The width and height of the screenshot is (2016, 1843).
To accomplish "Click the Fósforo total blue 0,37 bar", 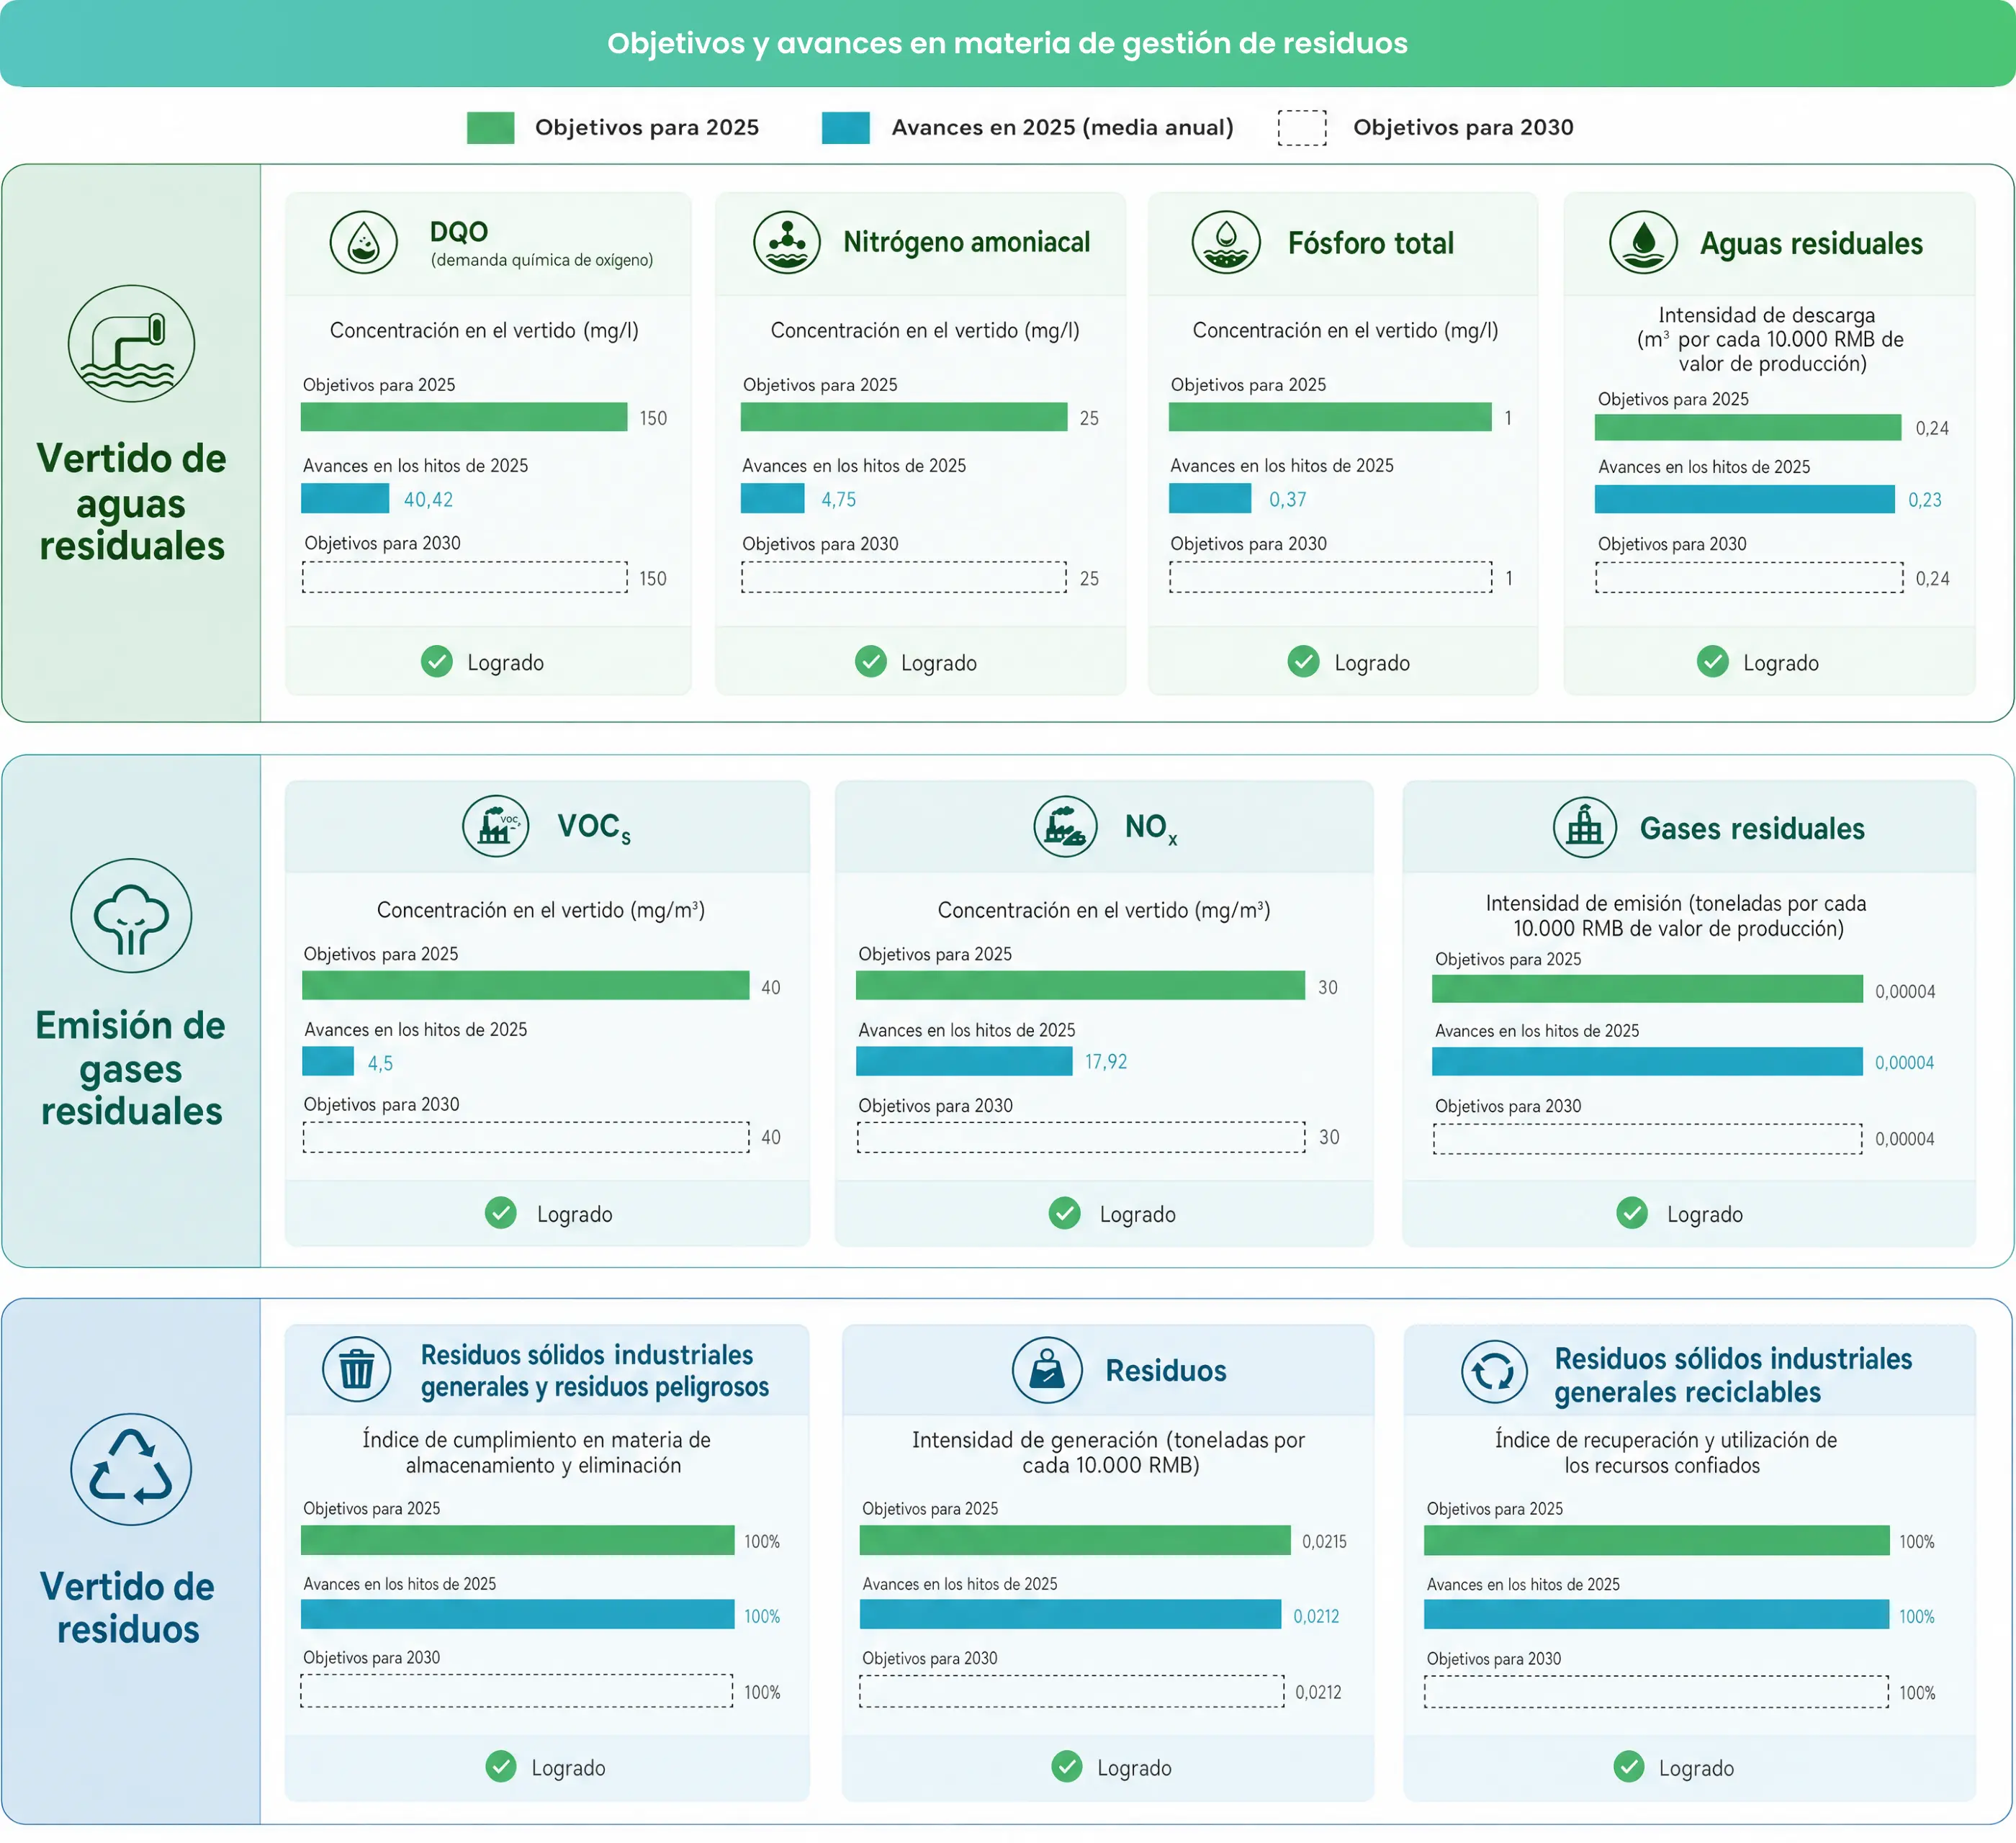I will click(1210, 498).
